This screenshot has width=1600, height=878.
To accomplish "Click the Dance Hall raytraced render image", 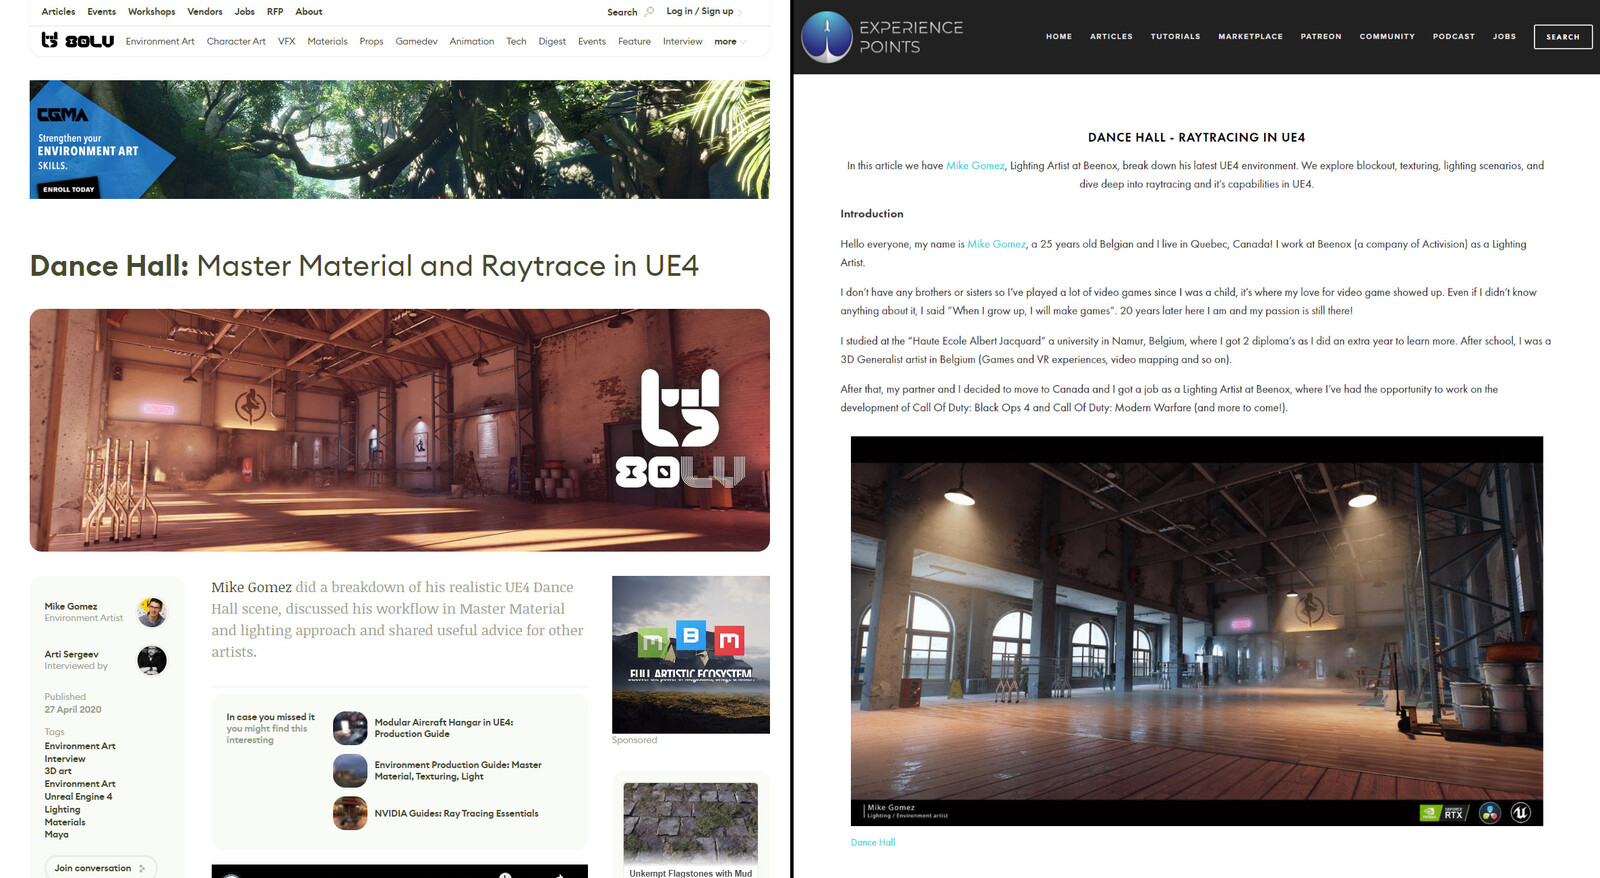I will coord(1197,631).
